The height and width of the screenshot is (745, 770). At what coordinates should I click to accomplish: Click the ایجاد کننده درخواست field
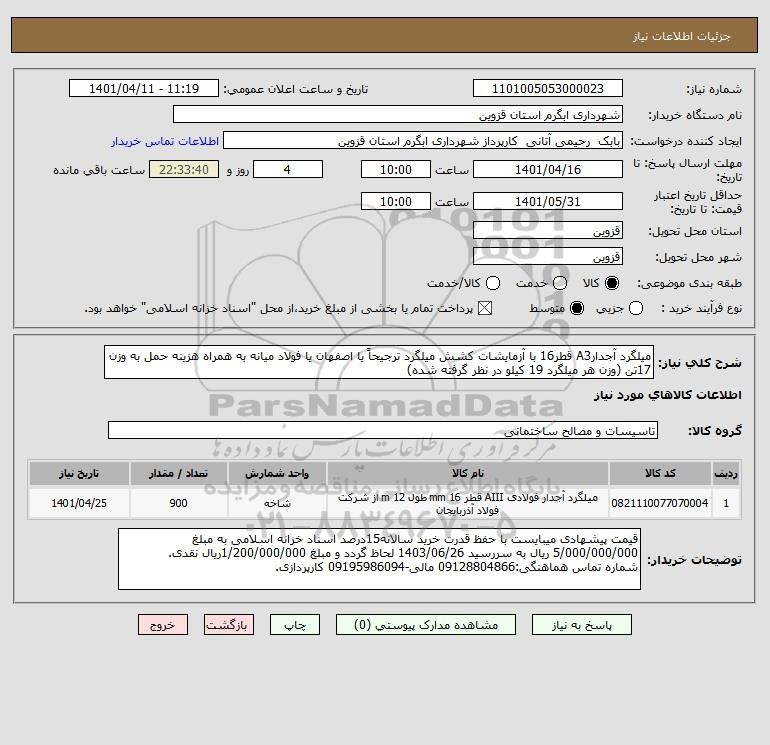[x=423, y=140]
